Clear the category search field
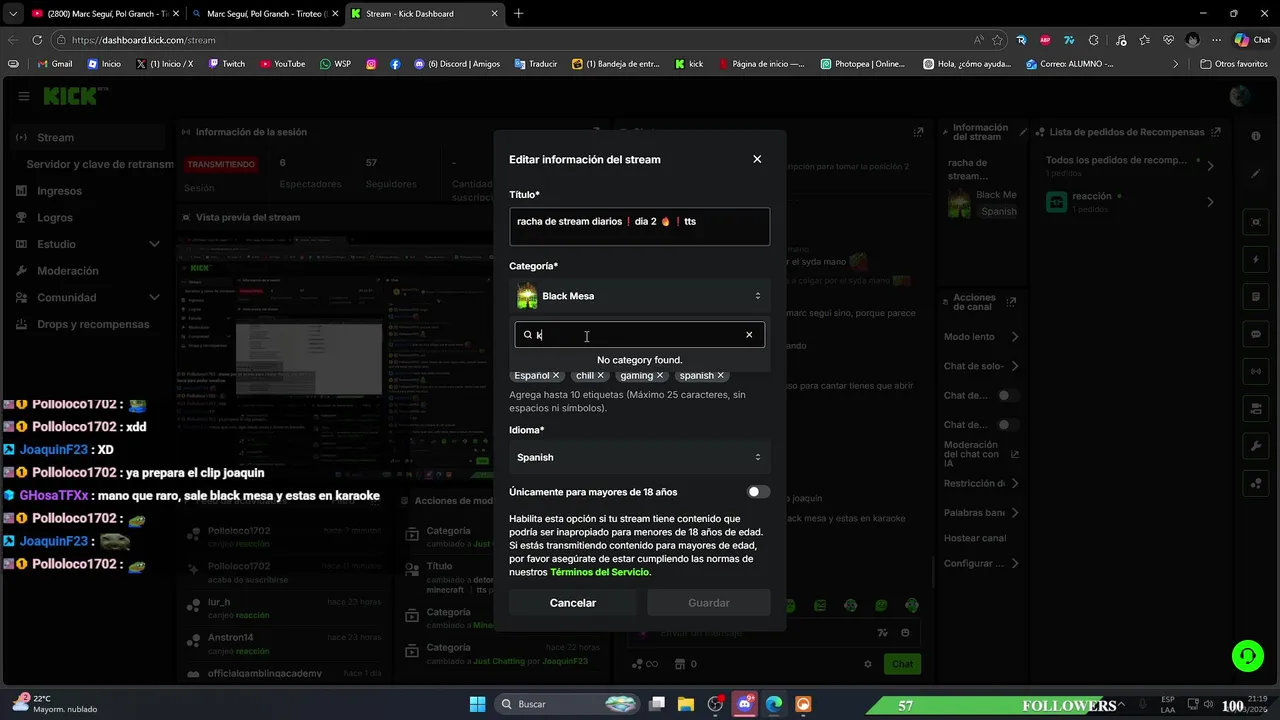Viewport: 1280px width, 720px height. tap(749, 335)
